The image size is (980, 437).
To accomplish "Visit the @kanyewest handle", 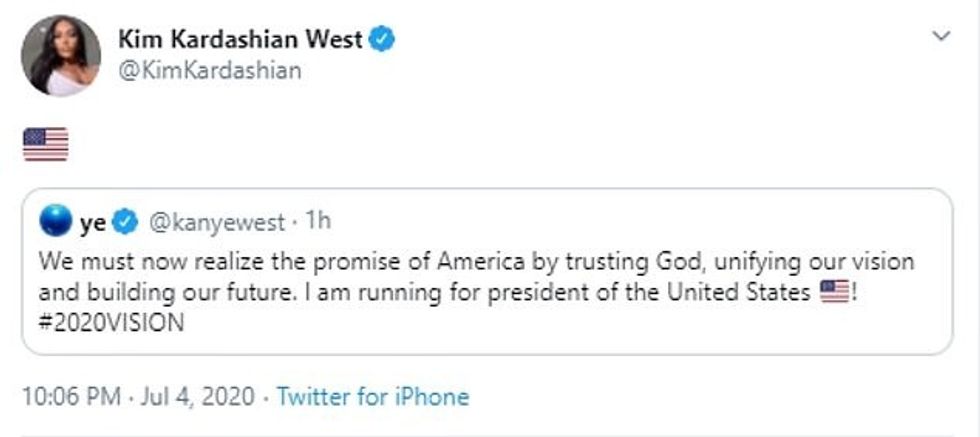I will pos(216,222).
